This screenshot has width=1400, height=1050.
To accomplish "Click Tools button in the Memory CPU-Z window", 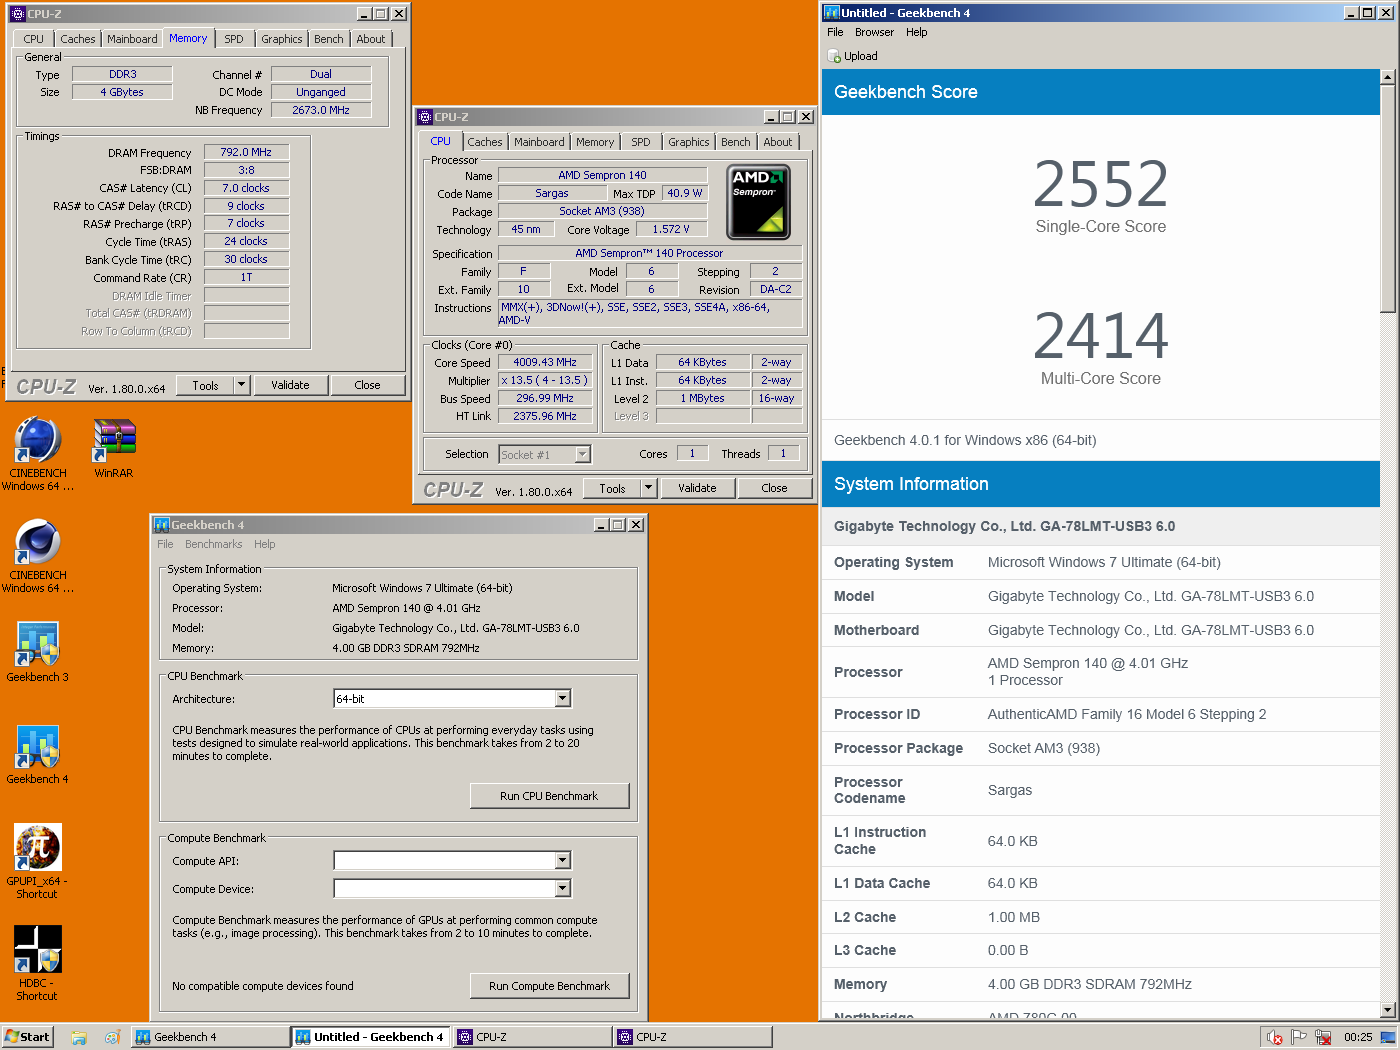I will [x=206, y=385].
